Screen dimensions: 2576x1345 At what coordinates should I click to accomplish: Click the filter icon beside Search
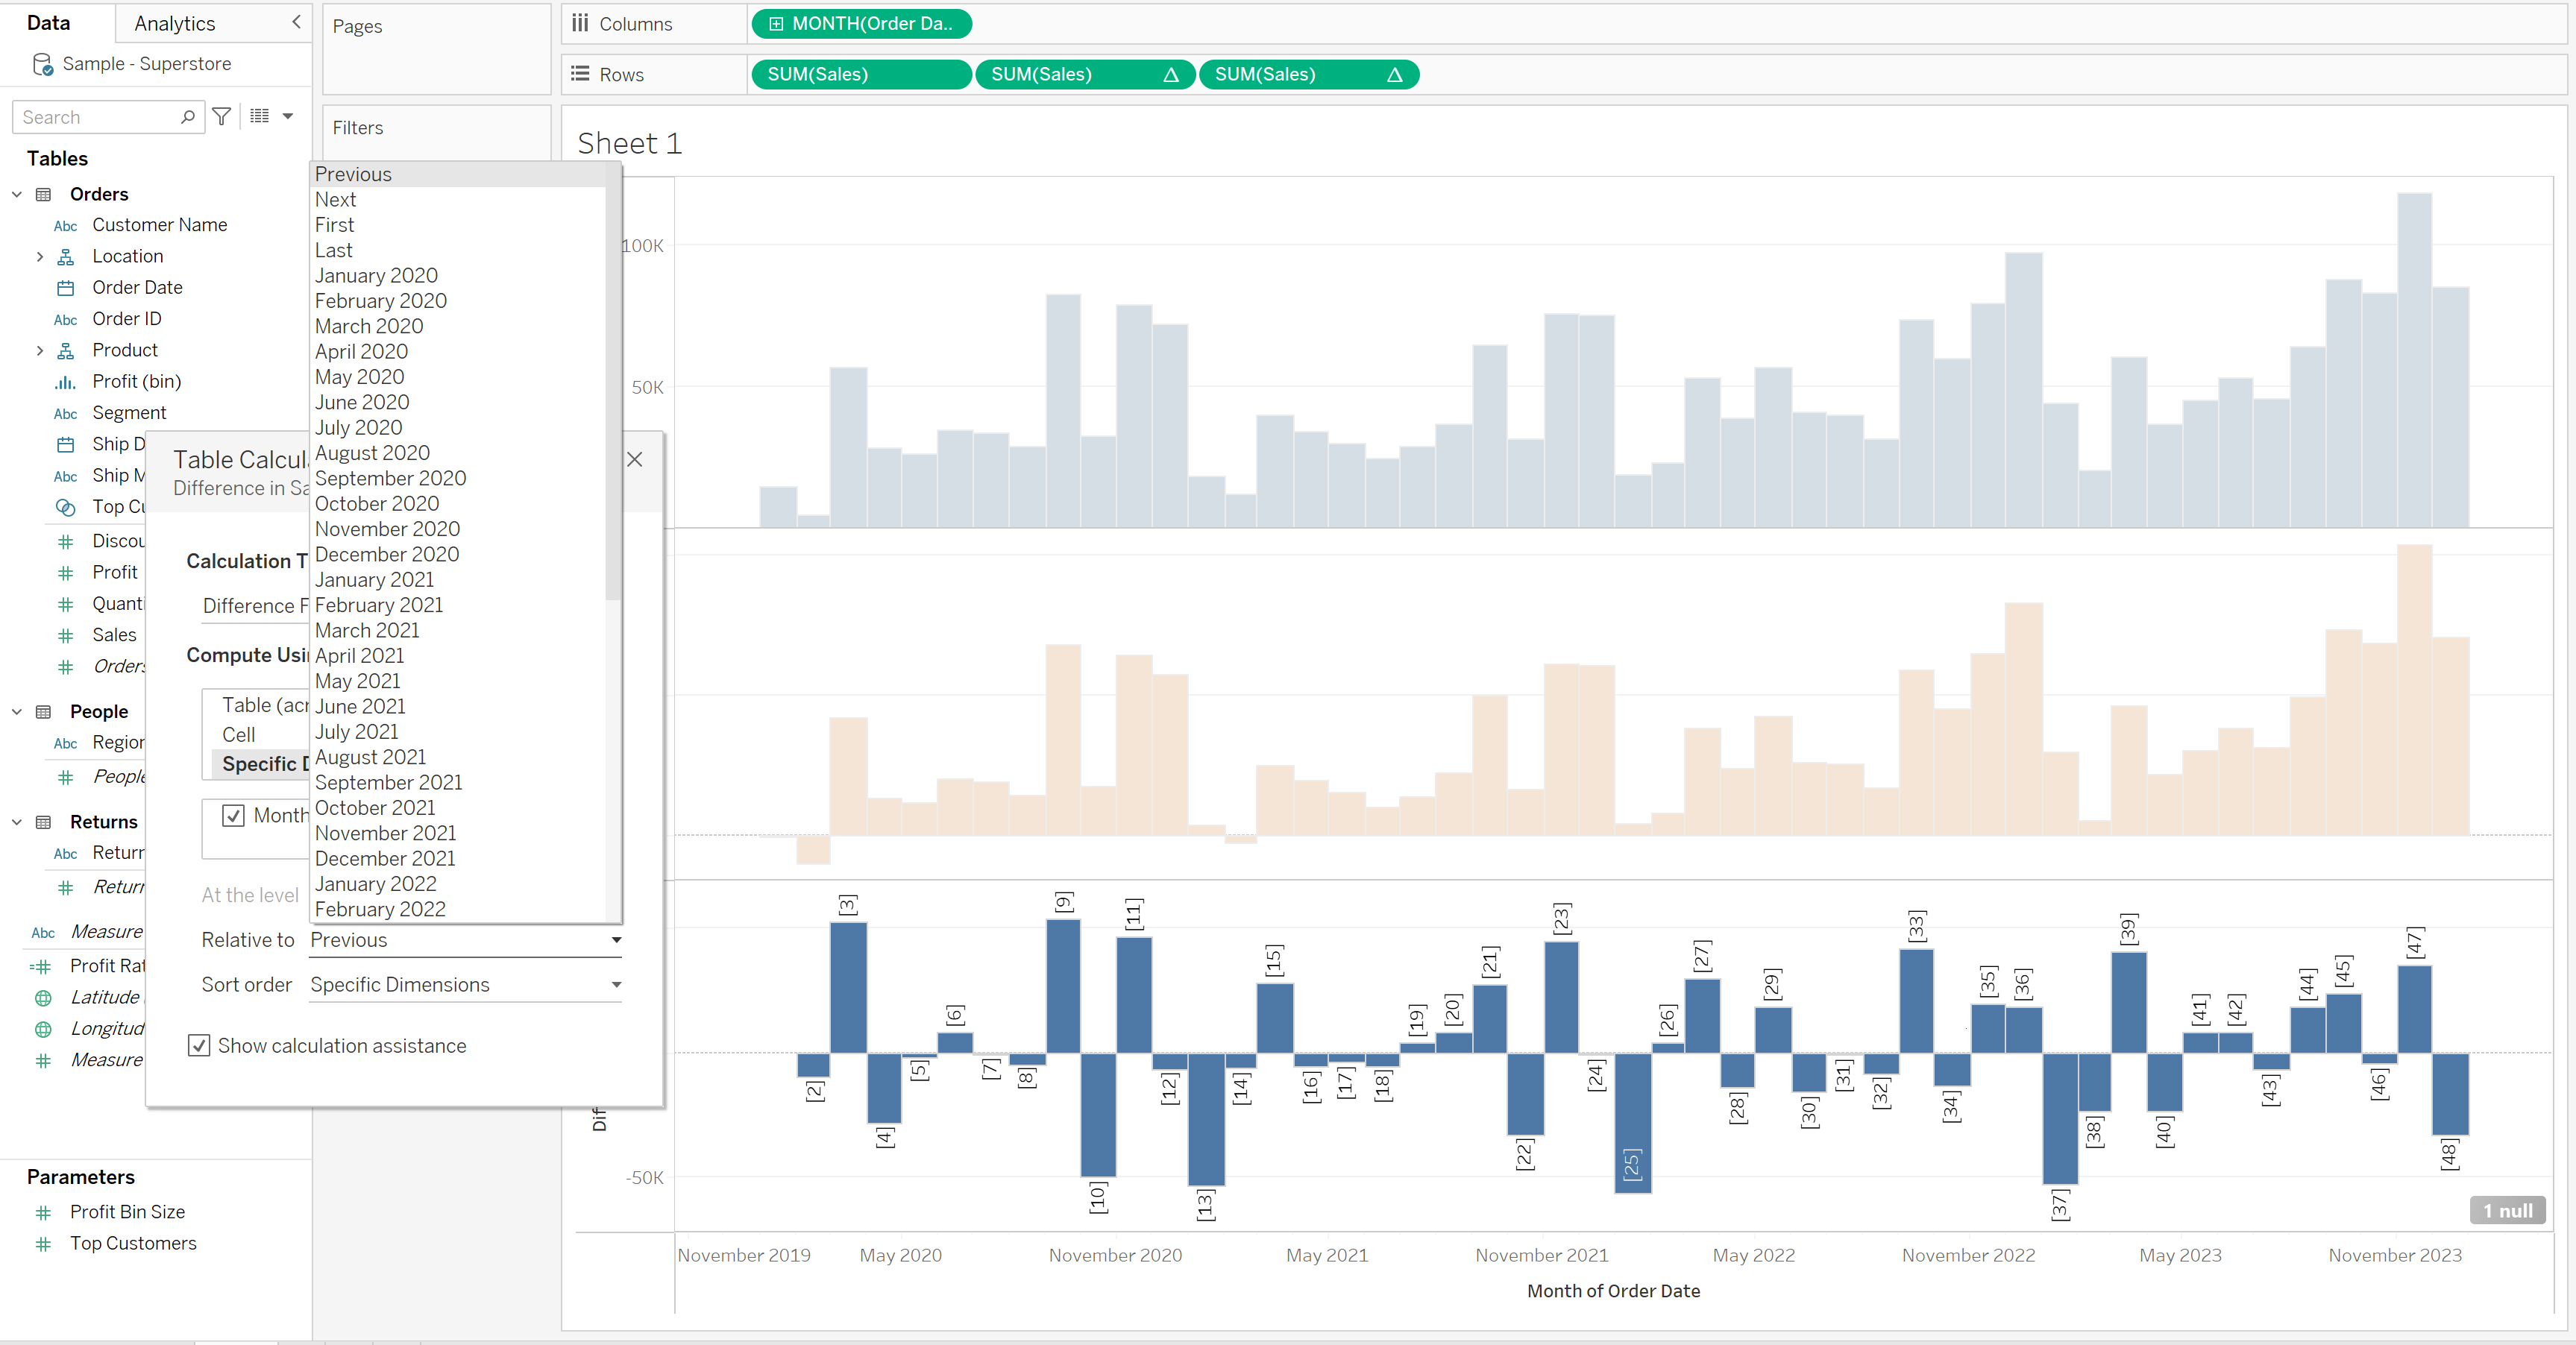pyautogui.click(x=222, y=117)
